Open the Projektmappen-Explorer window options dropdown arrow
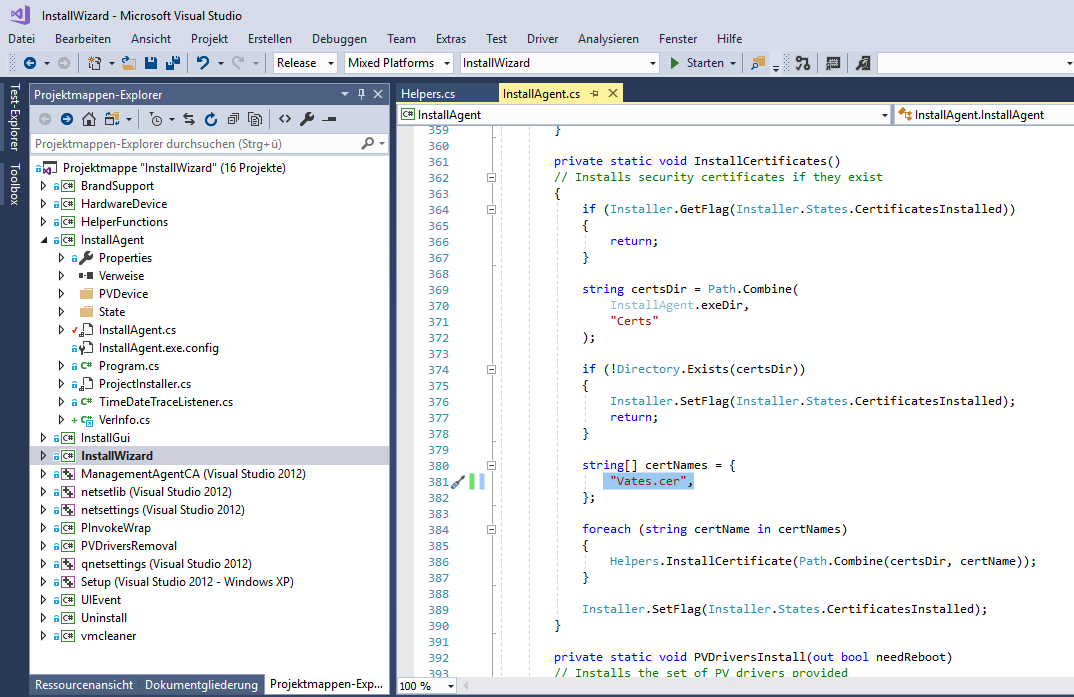Viewport: 1074px width, 697px height. point(345,94)
